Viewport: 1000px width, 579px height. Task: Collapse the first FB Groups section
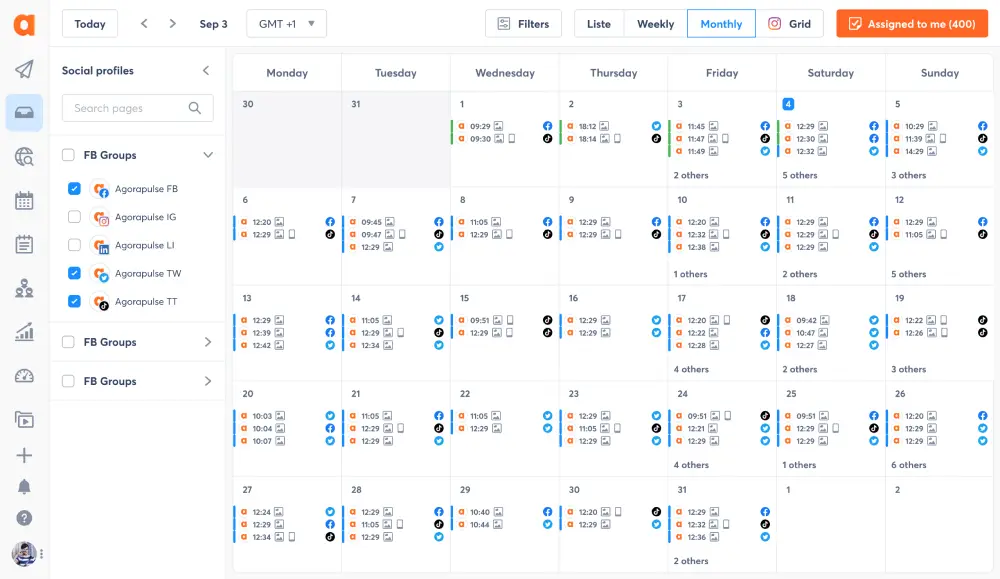pos(208,155)
